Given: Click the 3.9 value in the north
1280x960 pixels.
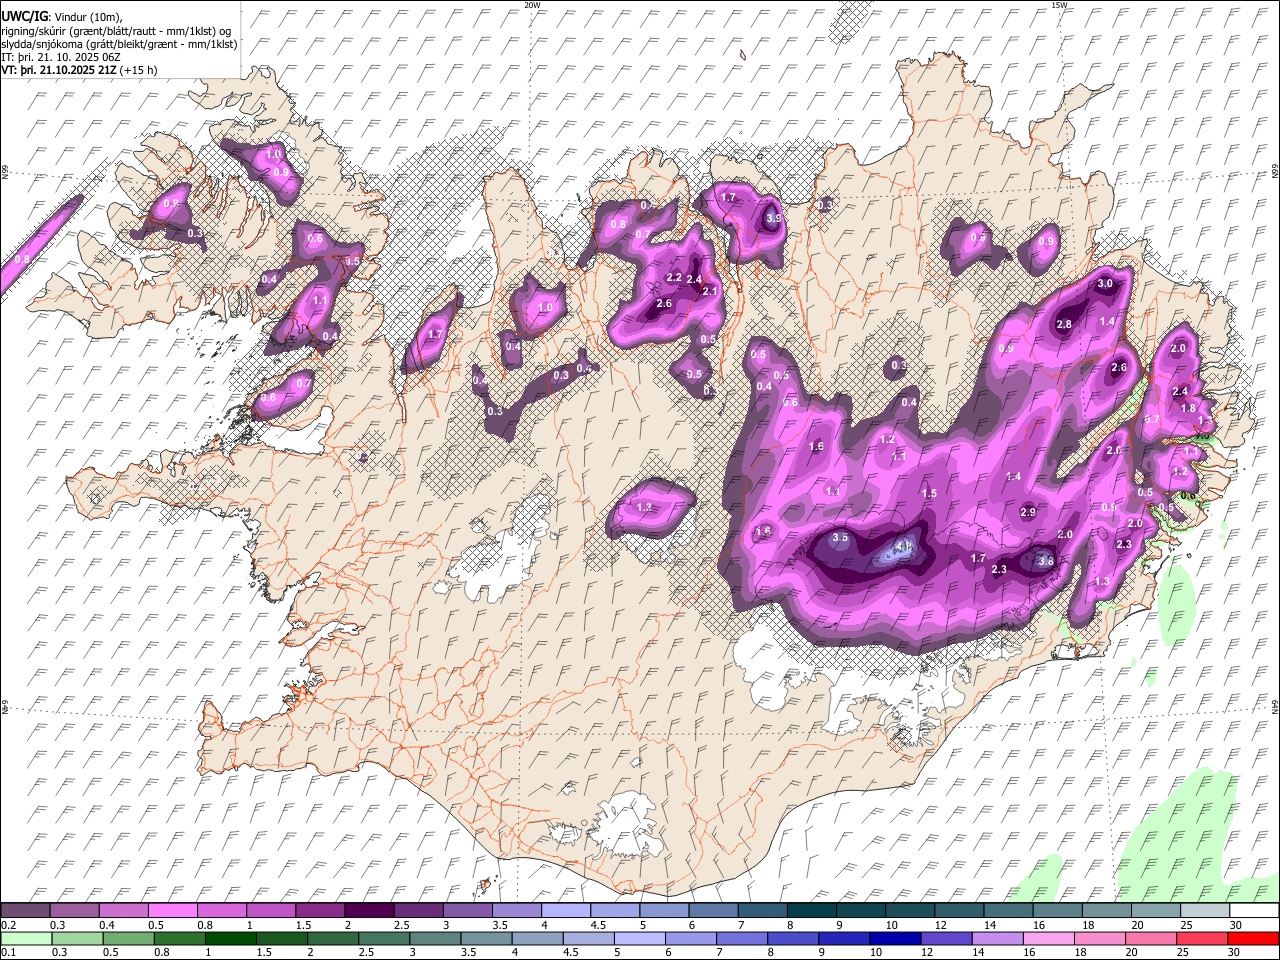Looking at the screenshot, I should 773,218.
